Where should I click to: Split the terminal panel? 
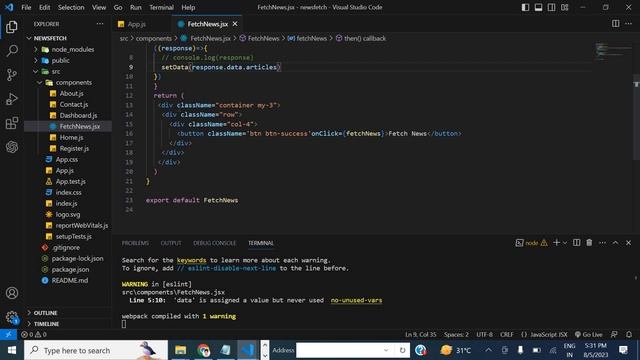pyautogui.click(x=576, y=243)
